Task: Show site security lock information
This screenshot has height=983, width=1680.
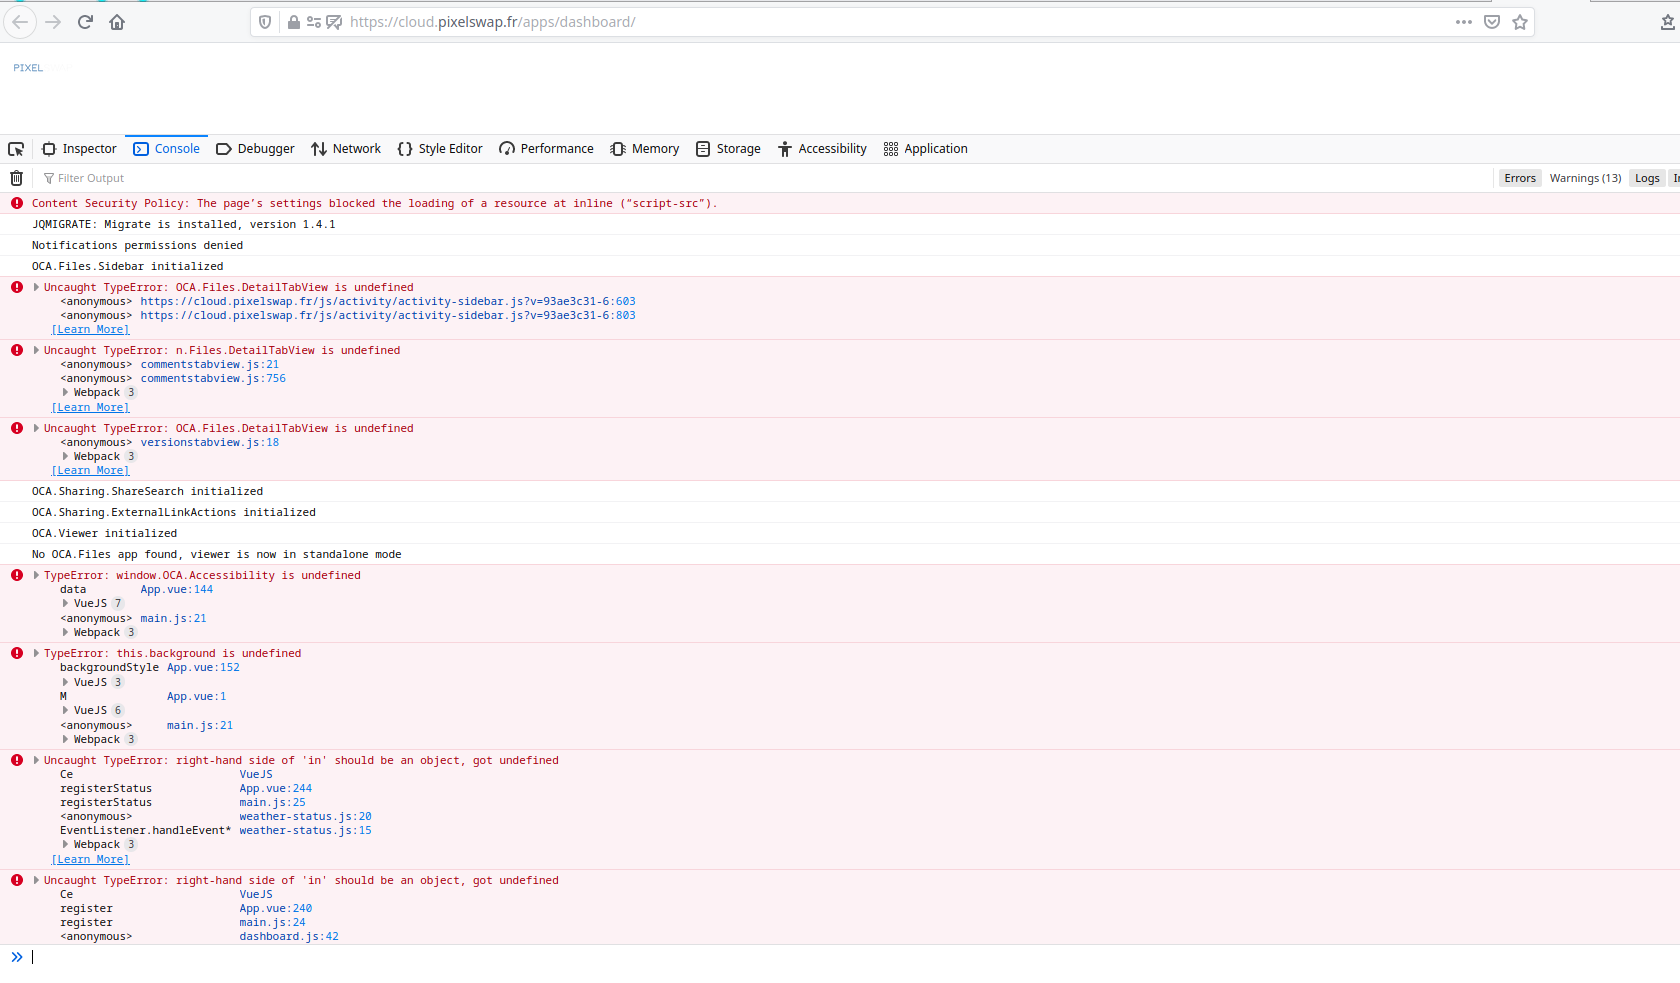Action: (294, 22)
